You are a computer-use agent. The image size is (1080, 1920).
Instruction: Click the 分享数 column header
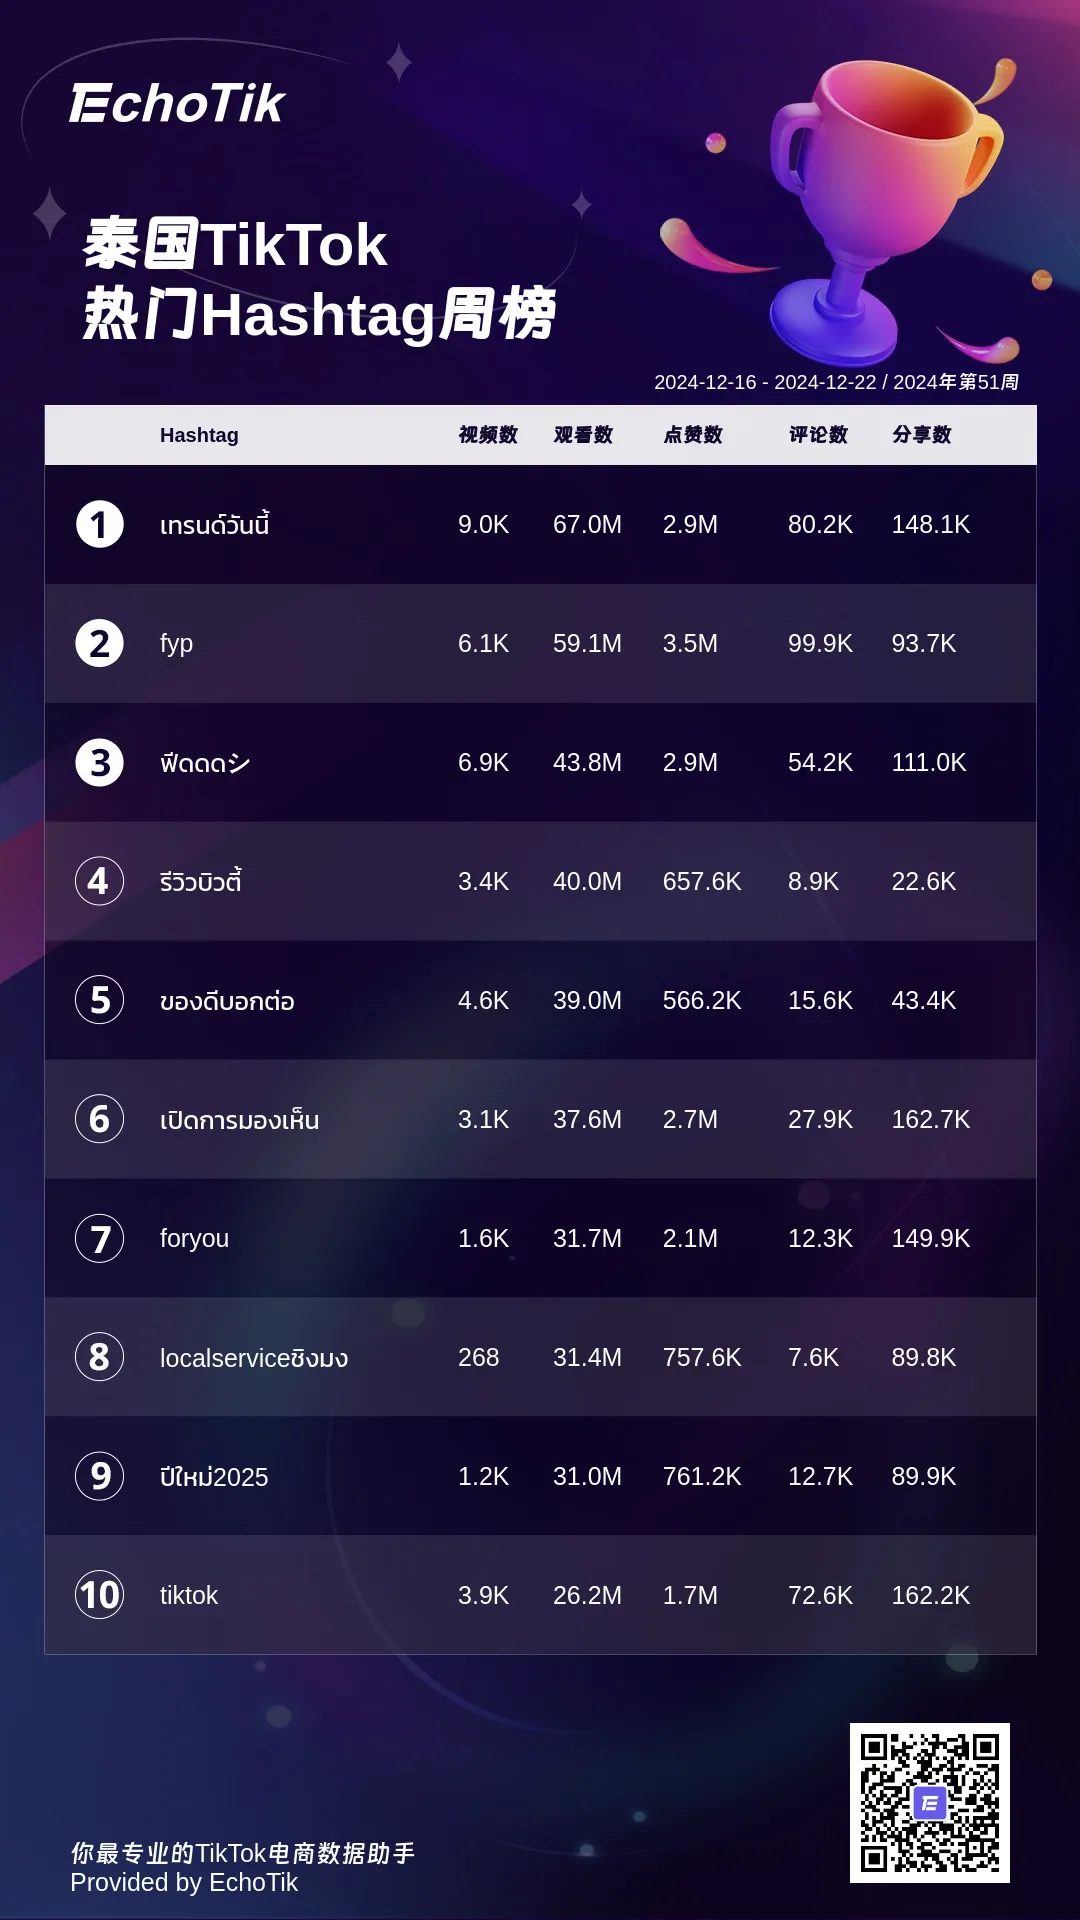click(x=922, y=435)
